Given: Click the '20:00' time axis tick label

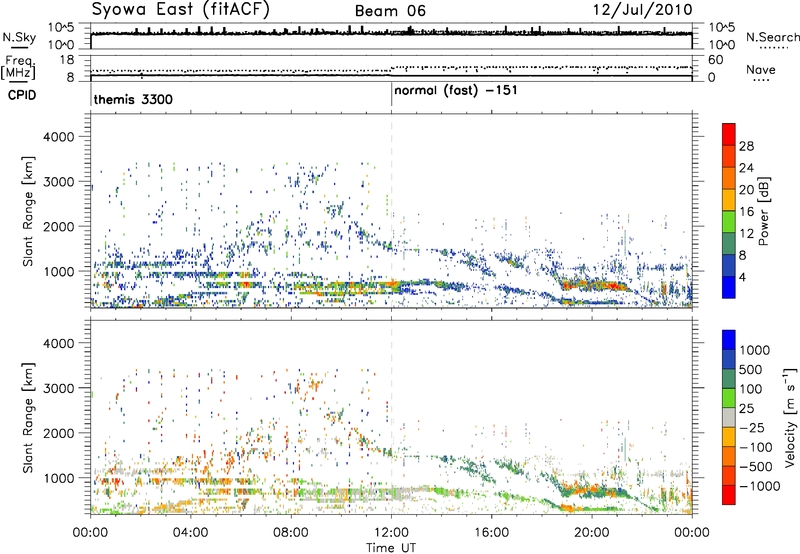Looking at the screenshot, I should [592, 533].
